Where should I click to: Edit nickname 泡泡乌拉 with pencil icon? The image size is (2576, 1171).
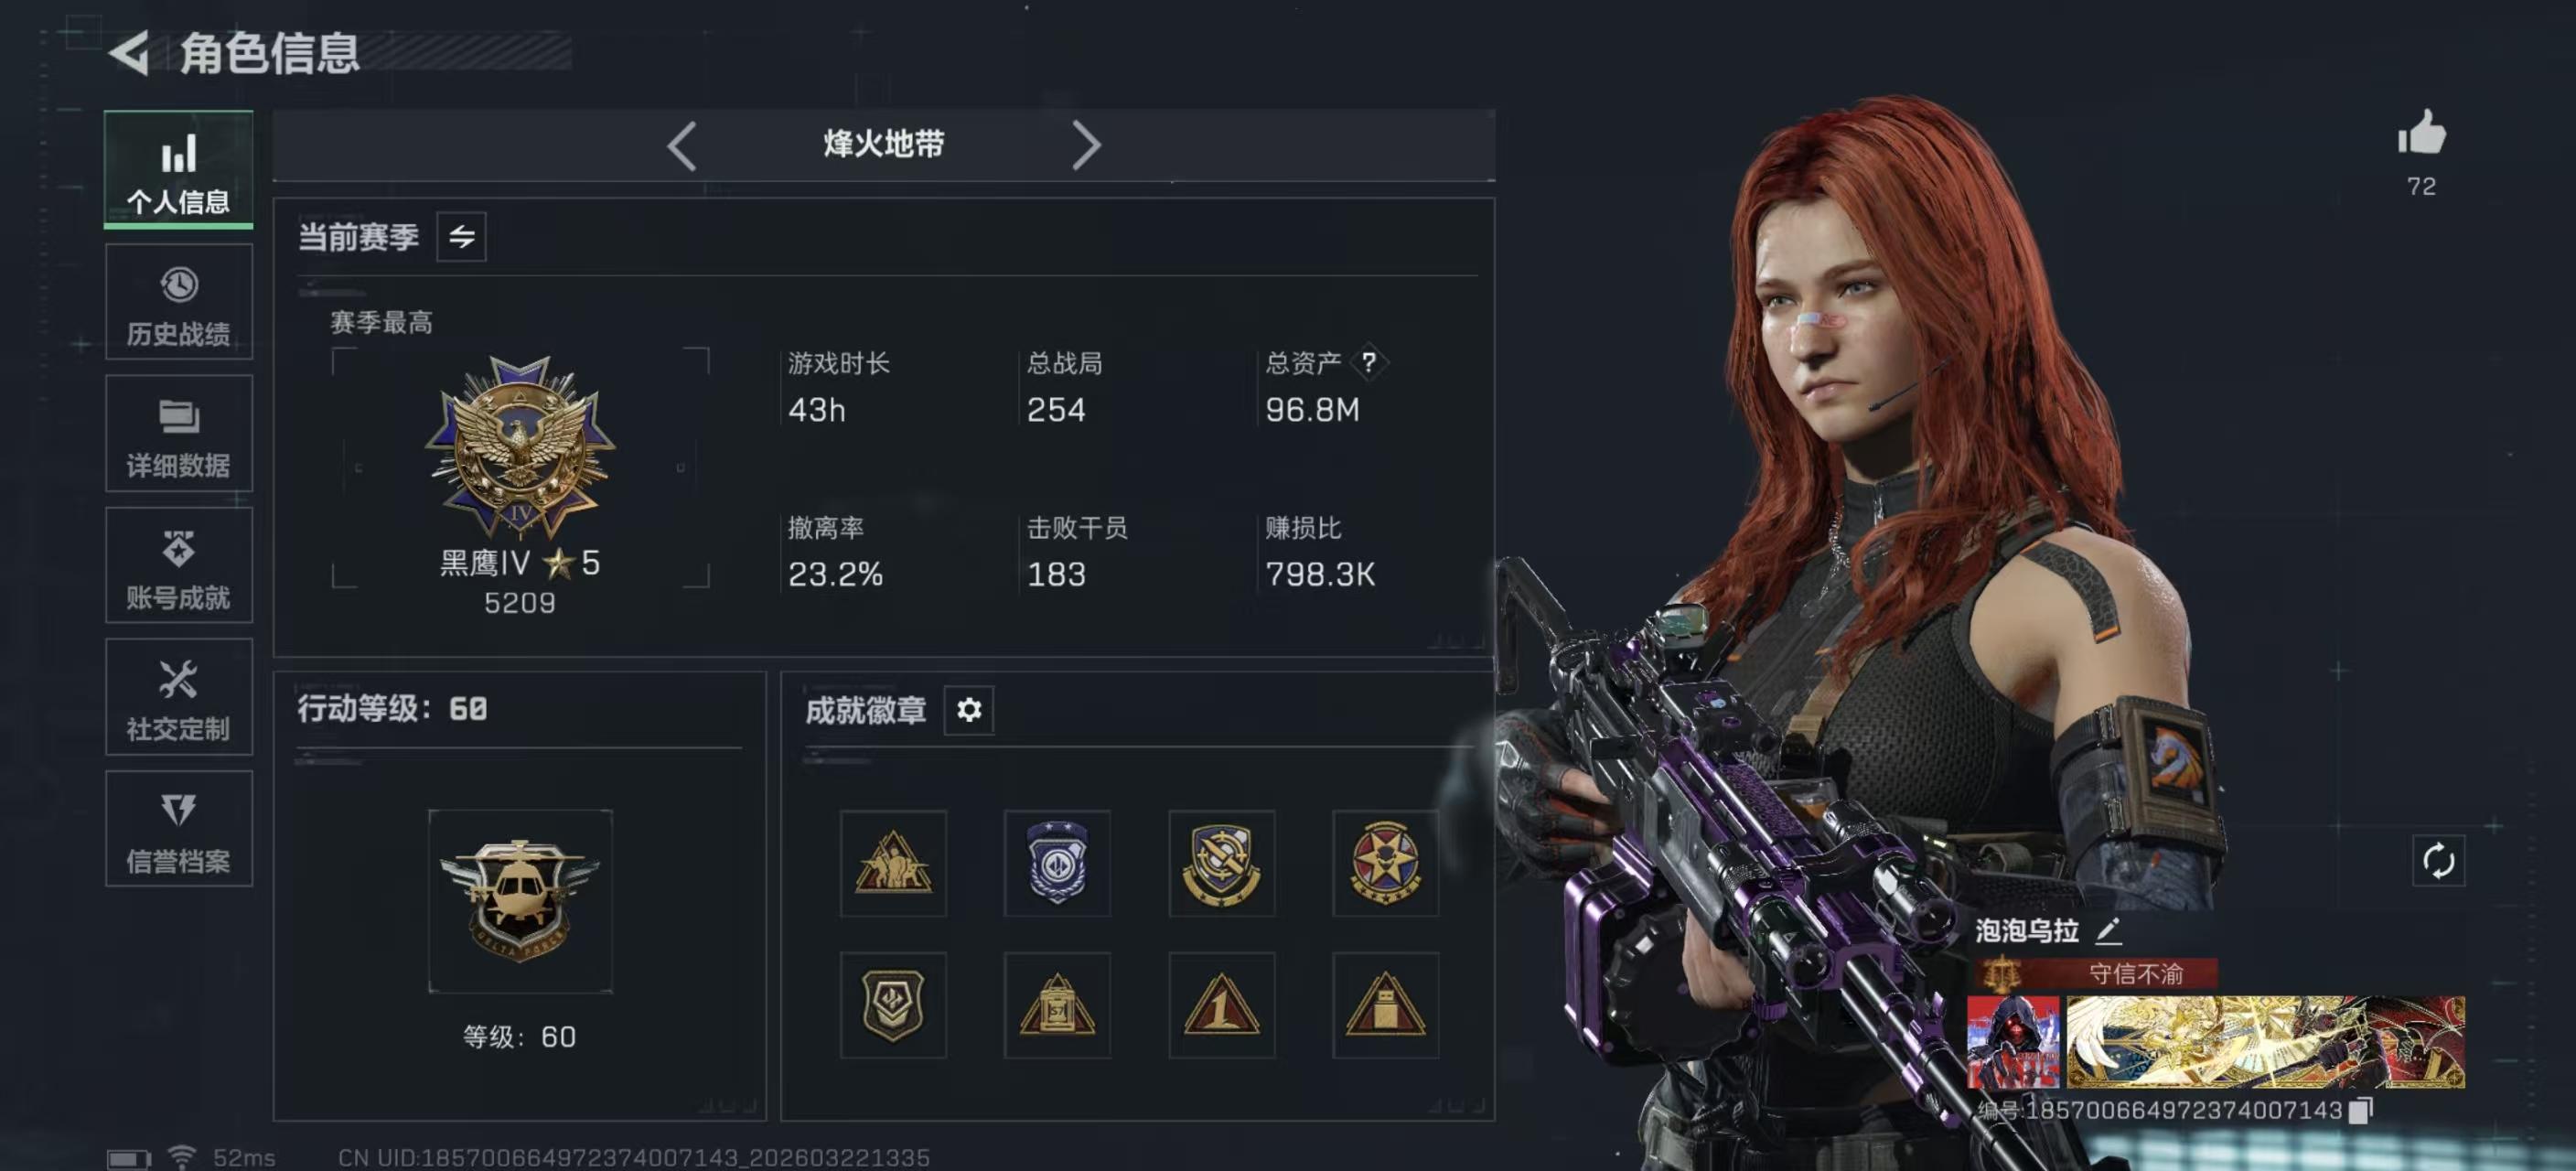click(x=2108, y=931)
